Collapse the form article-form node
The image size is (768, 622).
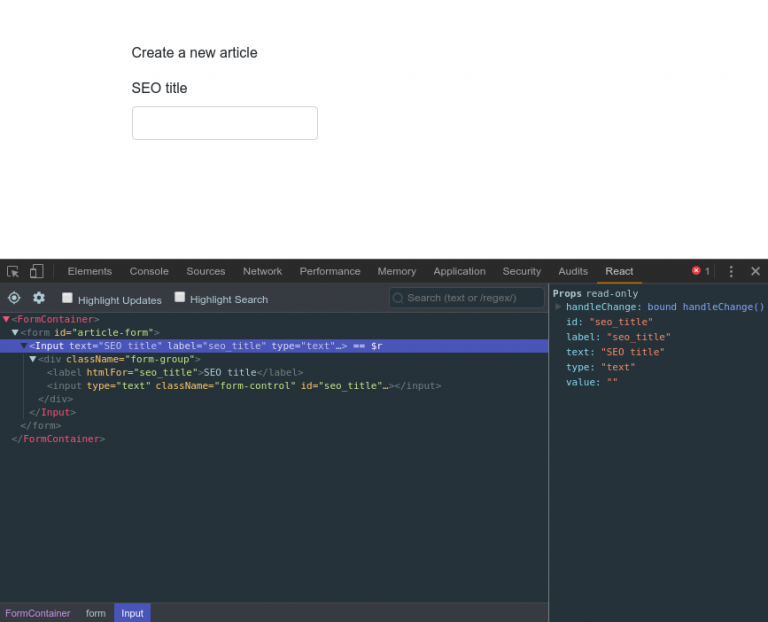coord(15,333)
